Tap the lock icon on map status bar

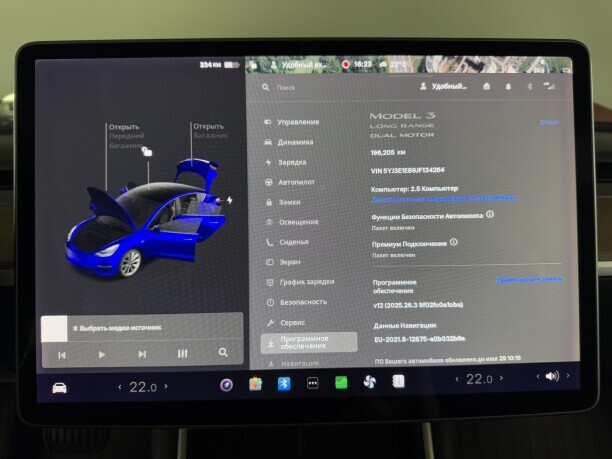pyautogui.click(x=253, y=65)
